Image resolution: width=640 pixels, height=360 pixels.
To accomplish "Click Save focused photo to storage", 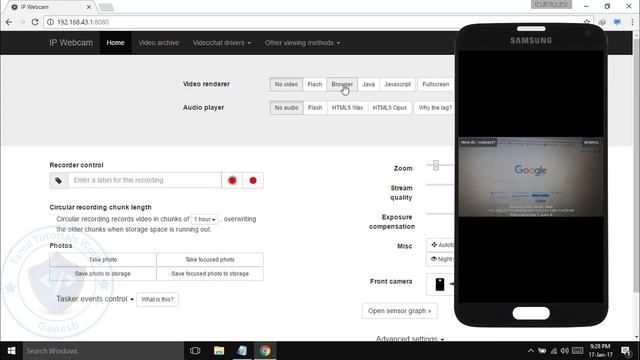I will pos(210,273).
